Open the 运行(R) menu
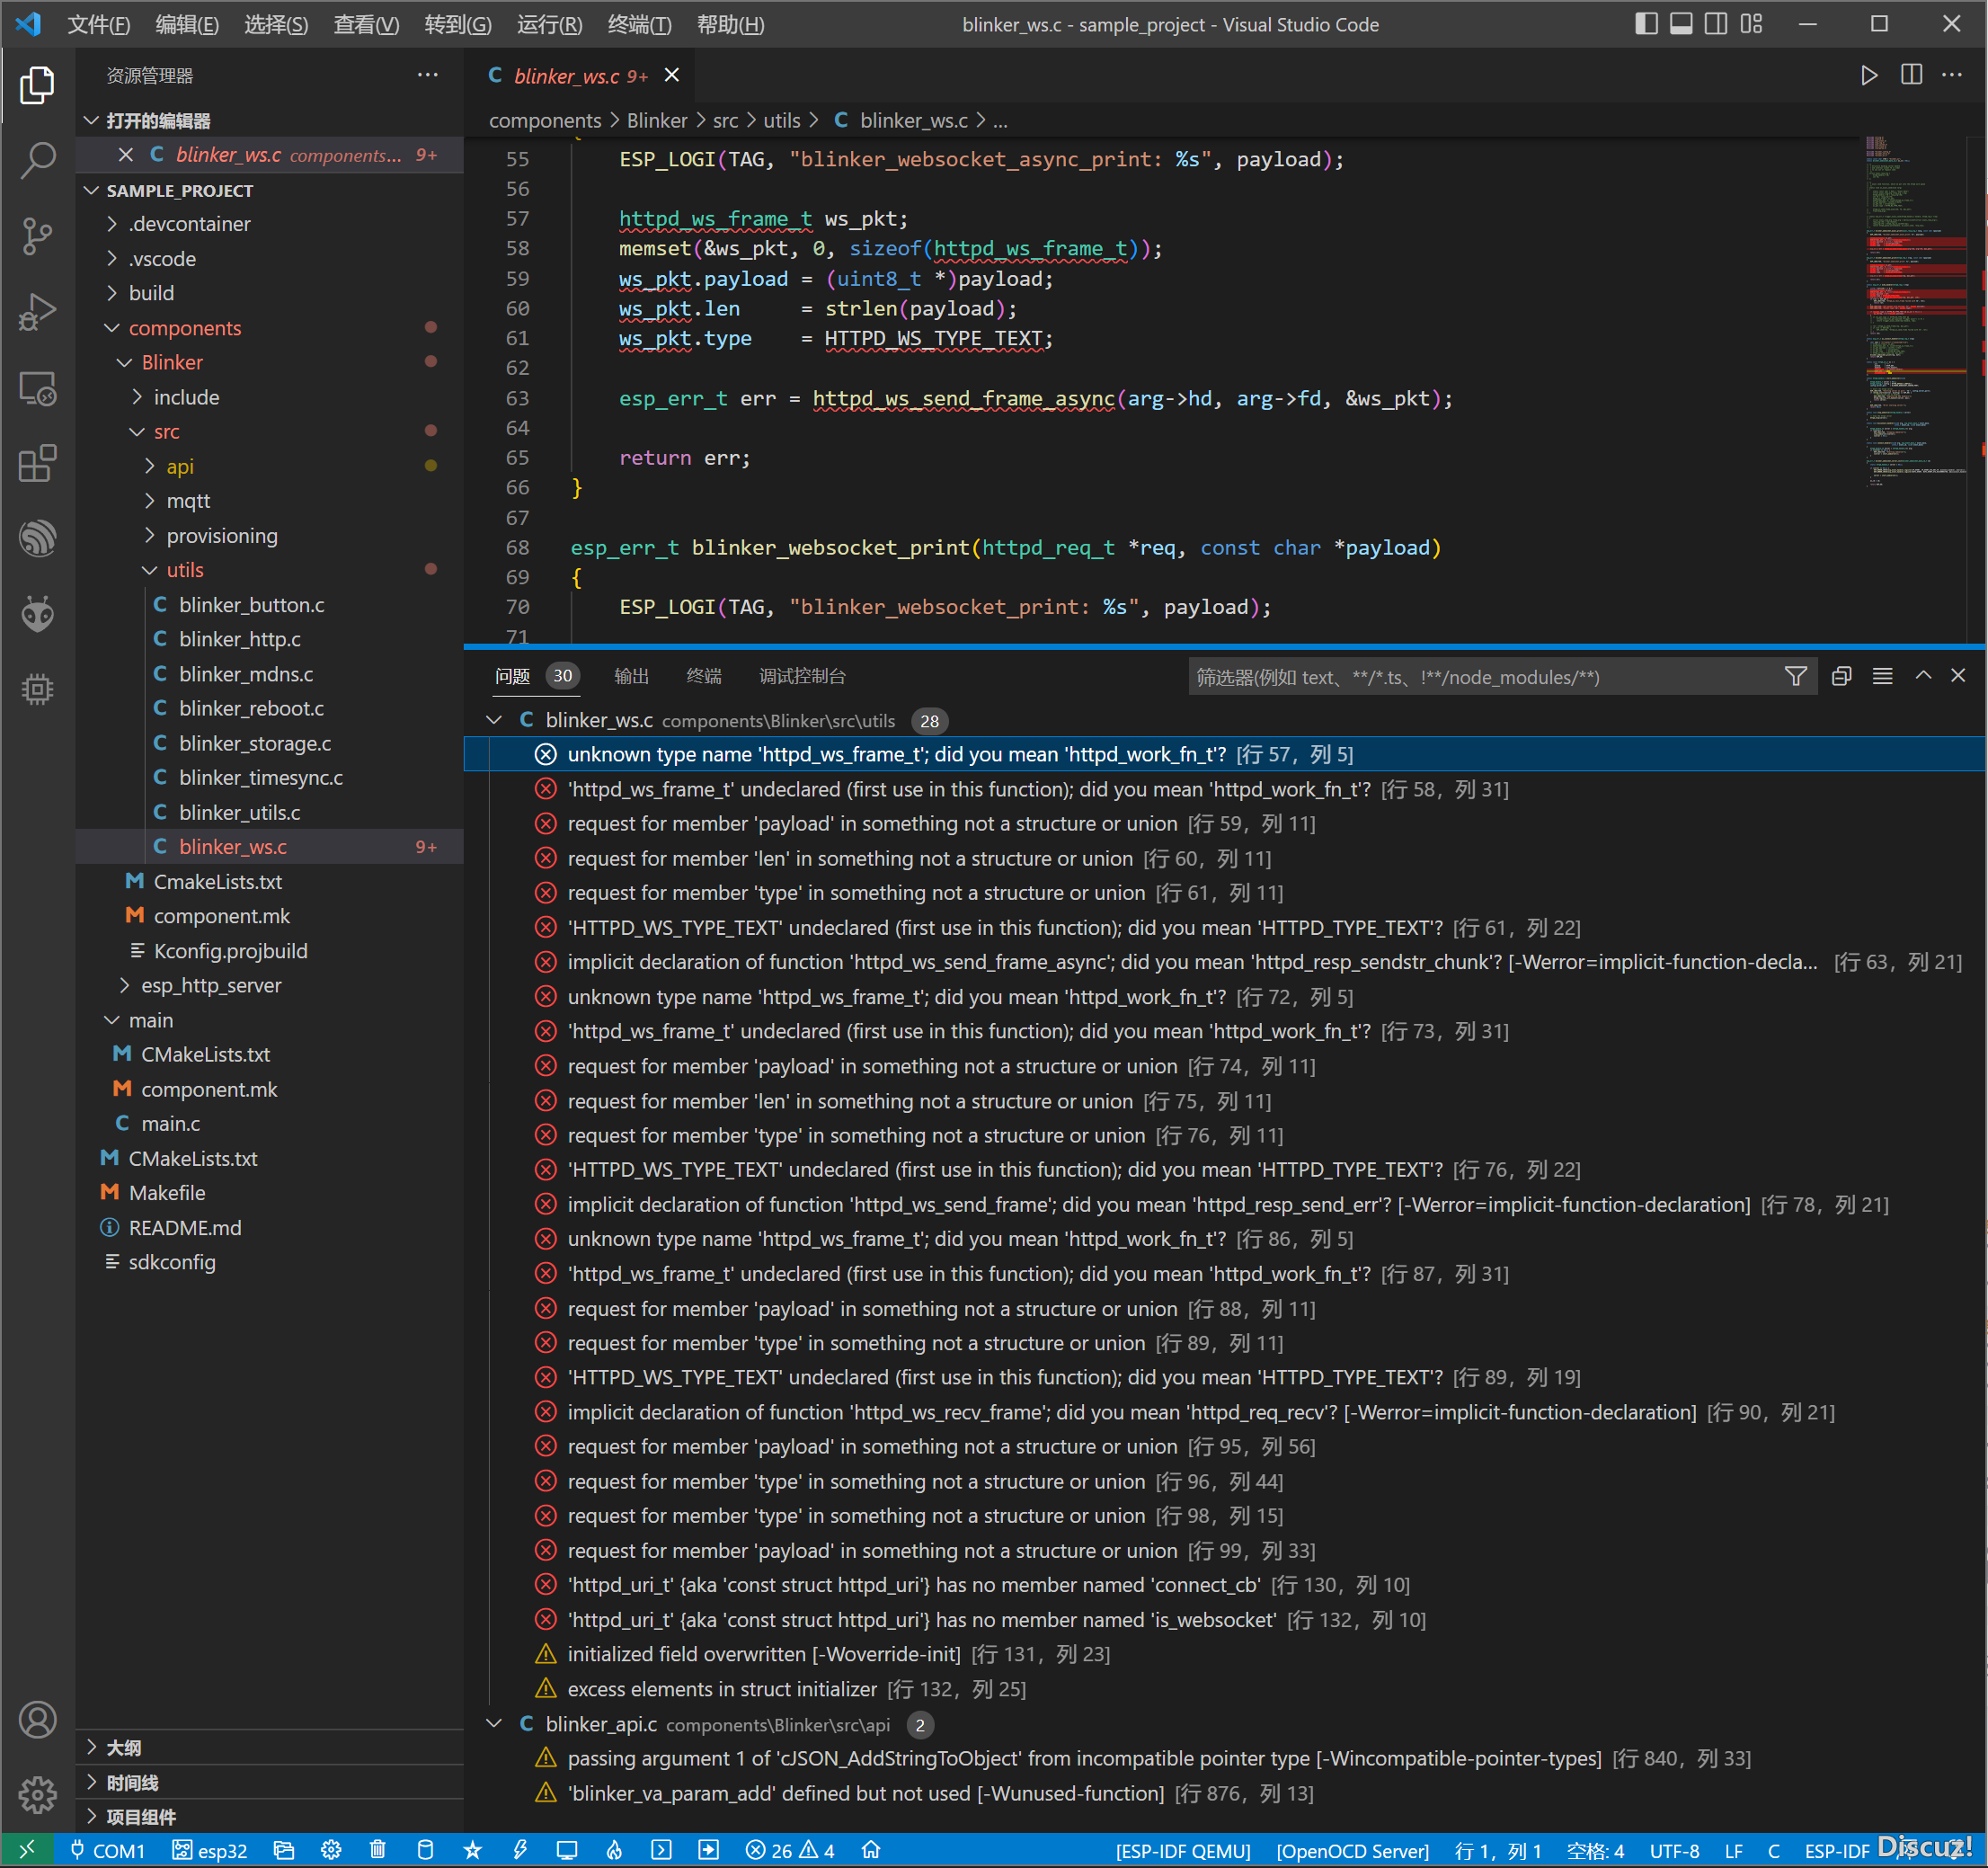 pos(549,25)
